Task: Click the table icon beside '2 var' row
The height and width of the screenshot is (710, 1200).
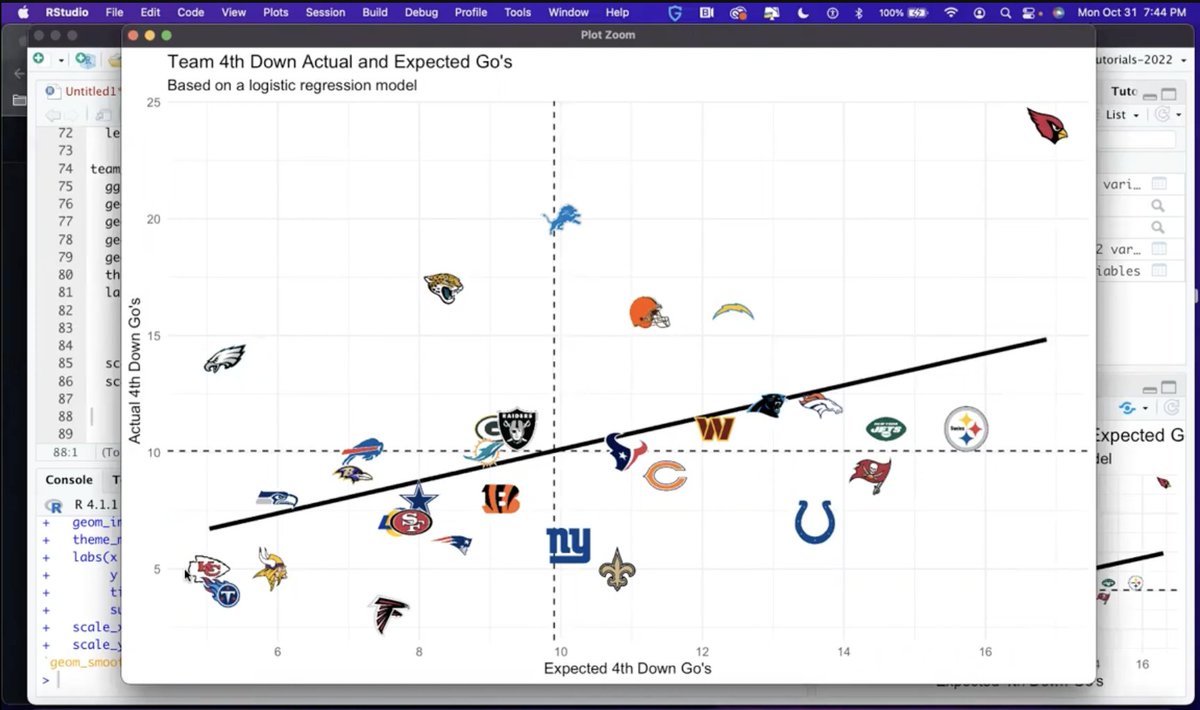Action: (x=1159, y=249)
